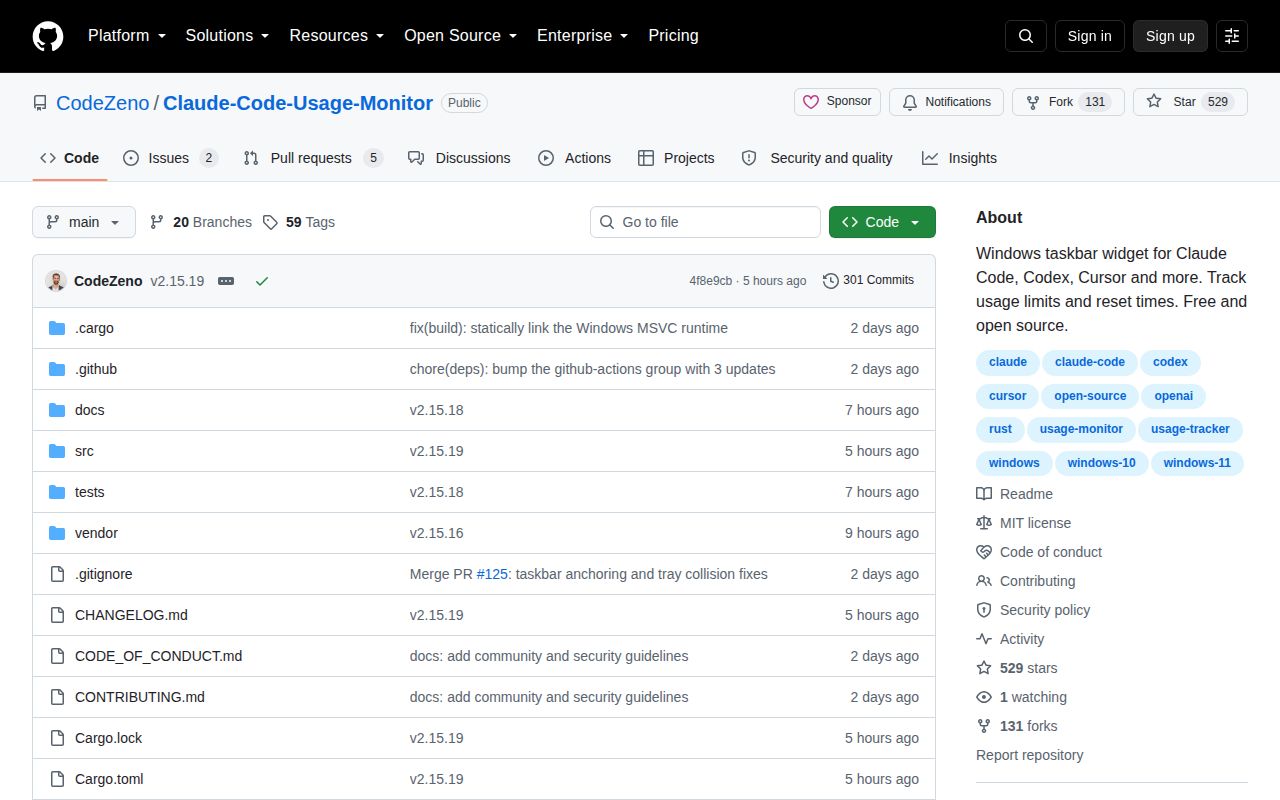This screenshot has width=1280, height=800.
Task: Open Cargo.toml file
Action: click(x=109, y=779)
